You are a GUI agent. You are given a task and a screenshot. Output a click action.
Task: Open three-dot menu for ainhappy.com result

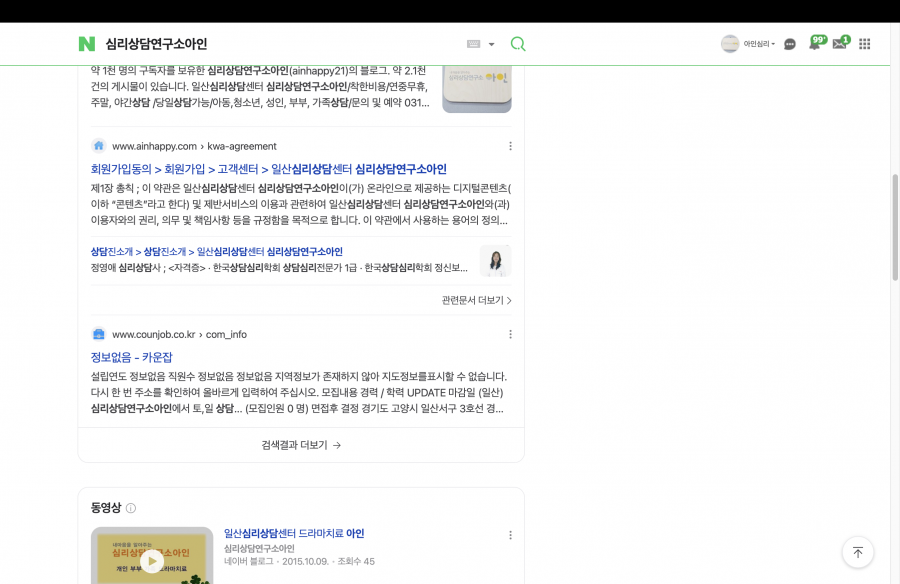point(510,146)
